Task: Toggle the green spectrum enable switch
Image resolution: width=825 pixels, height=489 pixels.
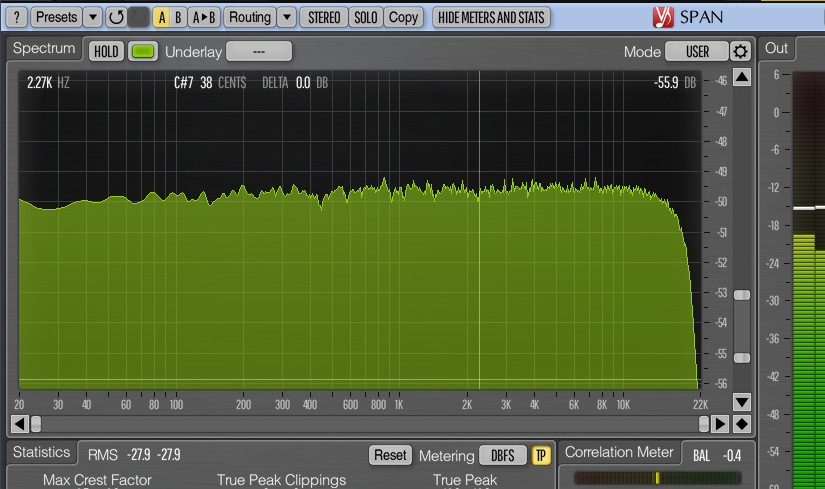Action: pos(143,52)
